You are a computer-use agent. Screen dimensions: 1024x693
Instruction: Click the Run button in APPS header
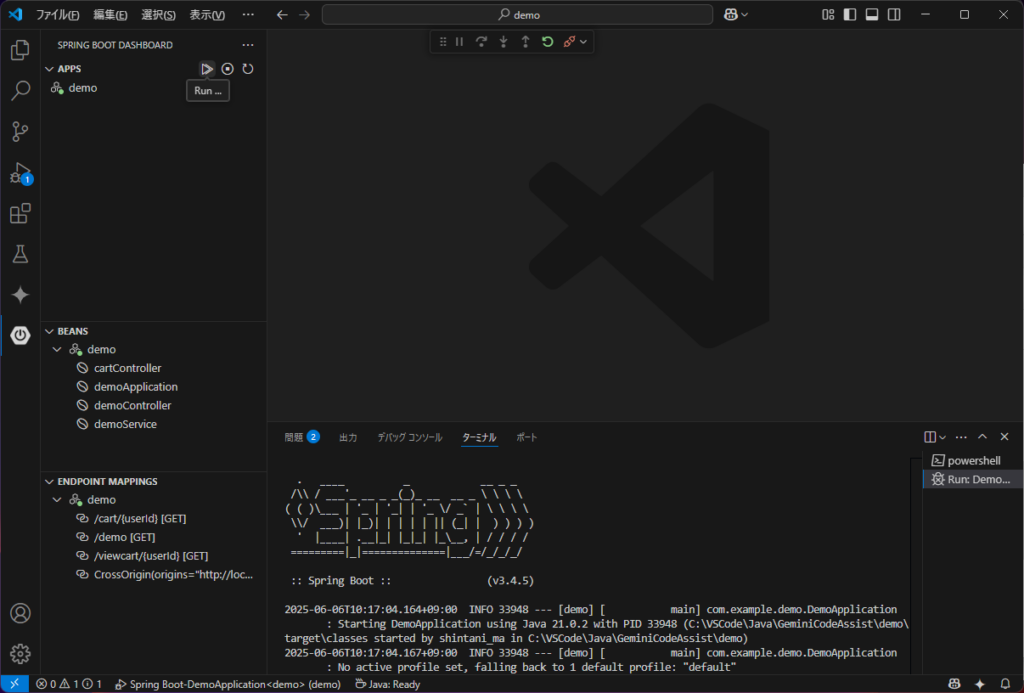pos(206,69)
